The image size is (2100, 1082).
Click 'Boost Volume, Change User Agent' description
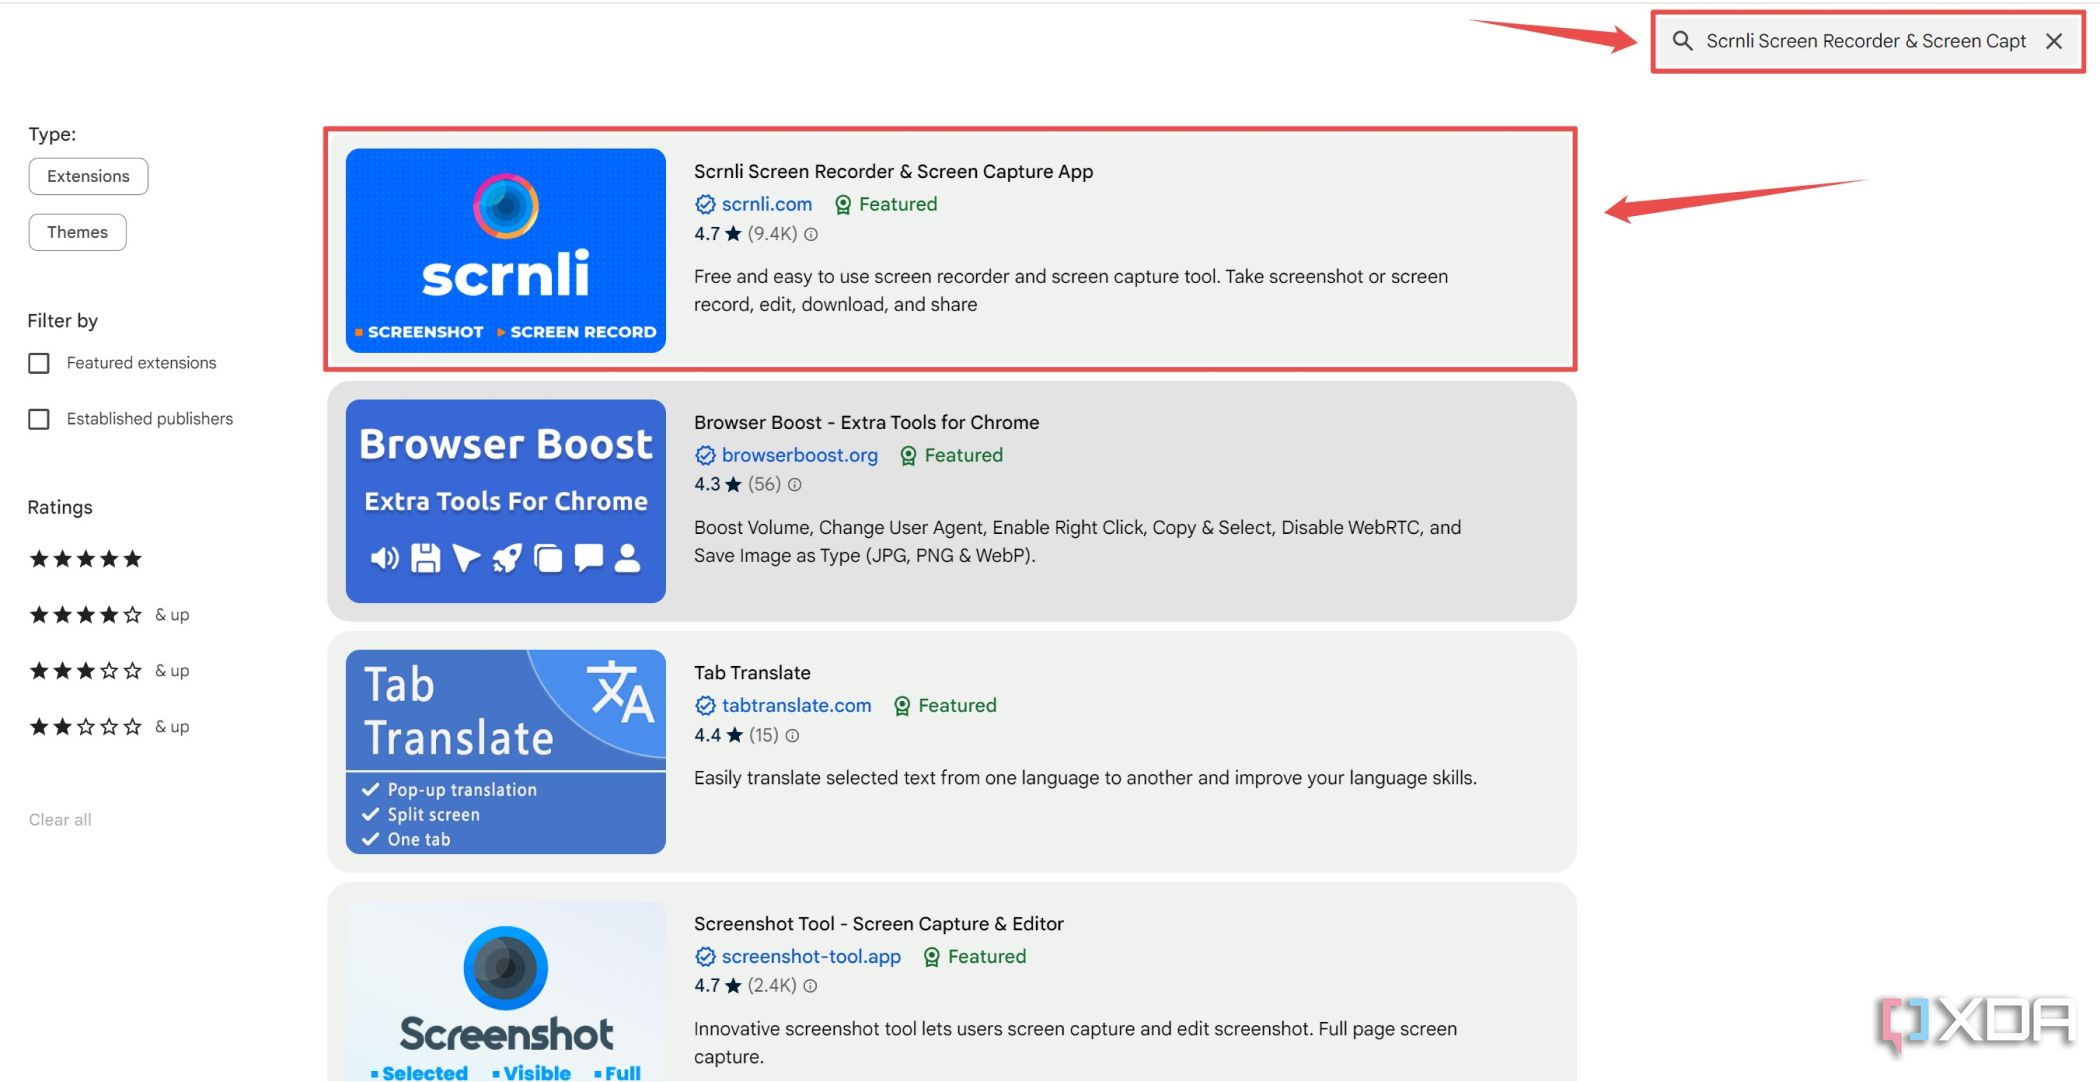click(x=1078, y=541)
